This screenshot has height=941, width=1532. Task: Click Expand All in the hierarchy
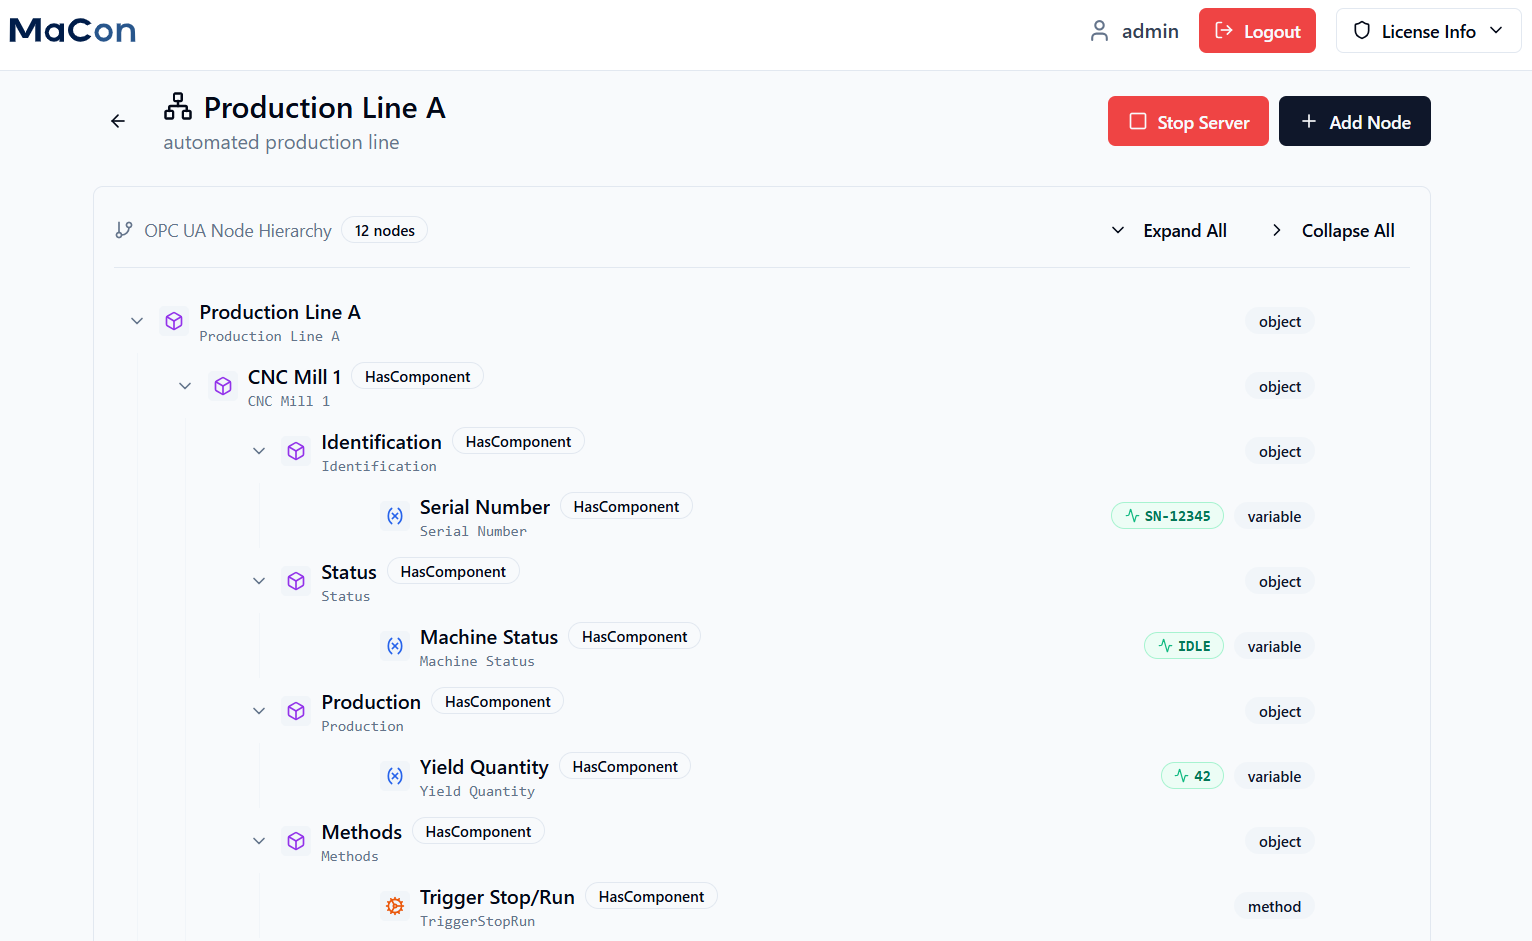[x=1170, y=231]
